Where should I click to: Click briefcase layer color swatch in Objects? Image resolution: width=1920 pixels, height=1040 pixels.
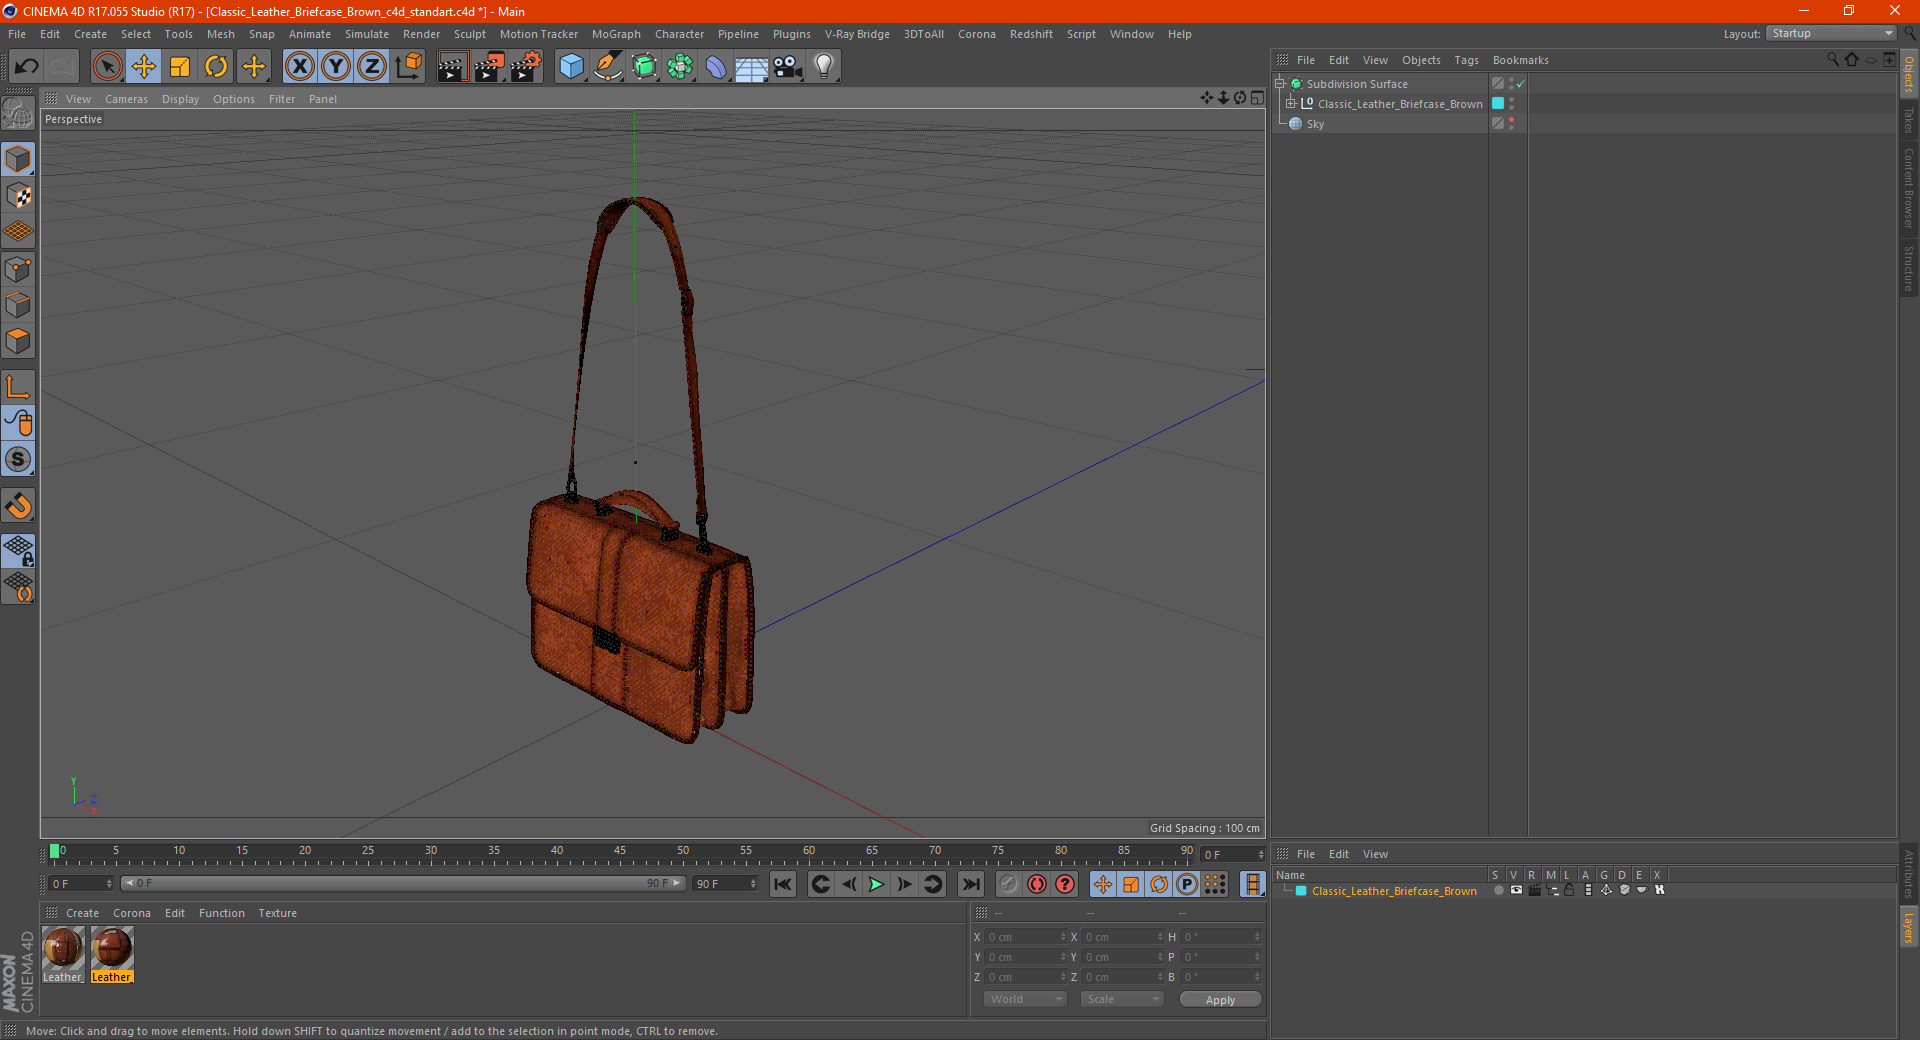[x=1498, y=103]
